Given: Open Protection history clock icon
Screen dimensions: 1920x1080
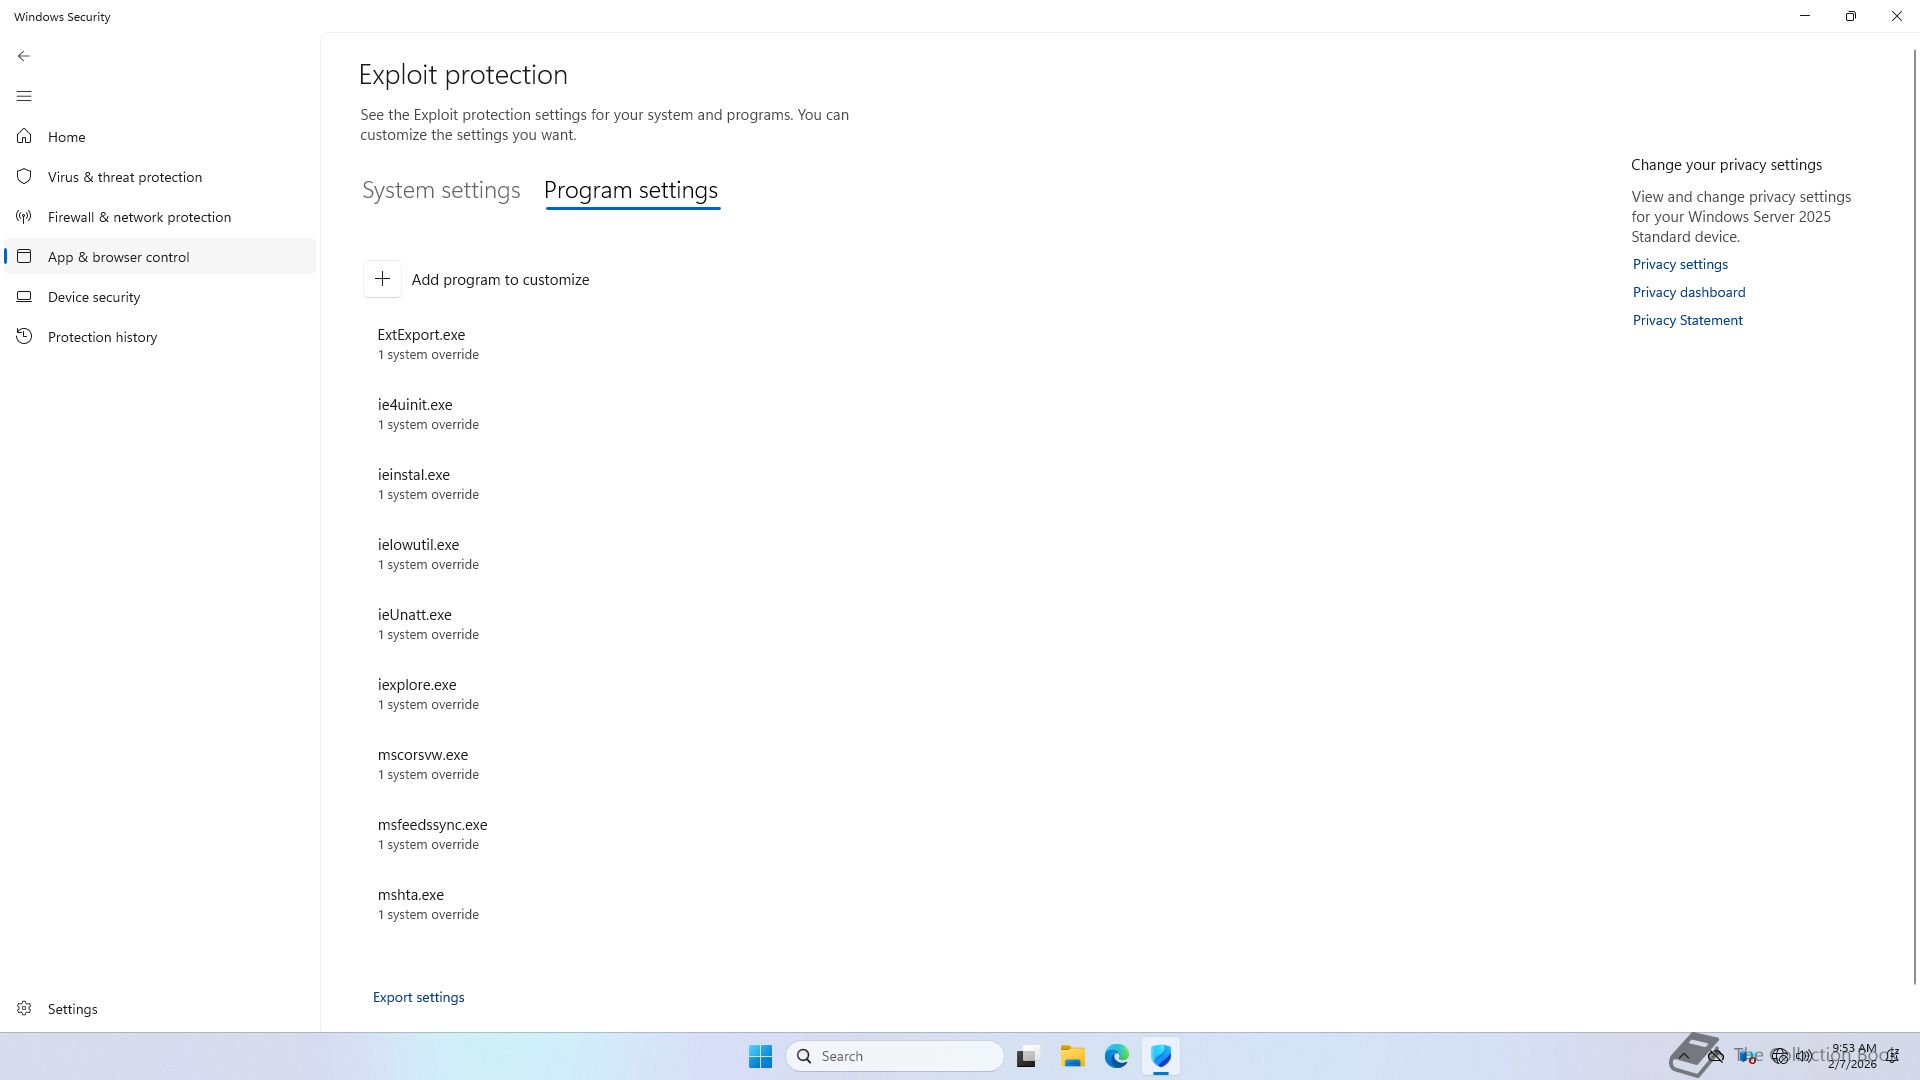Looking at the screenshot, I should (25, 336).
